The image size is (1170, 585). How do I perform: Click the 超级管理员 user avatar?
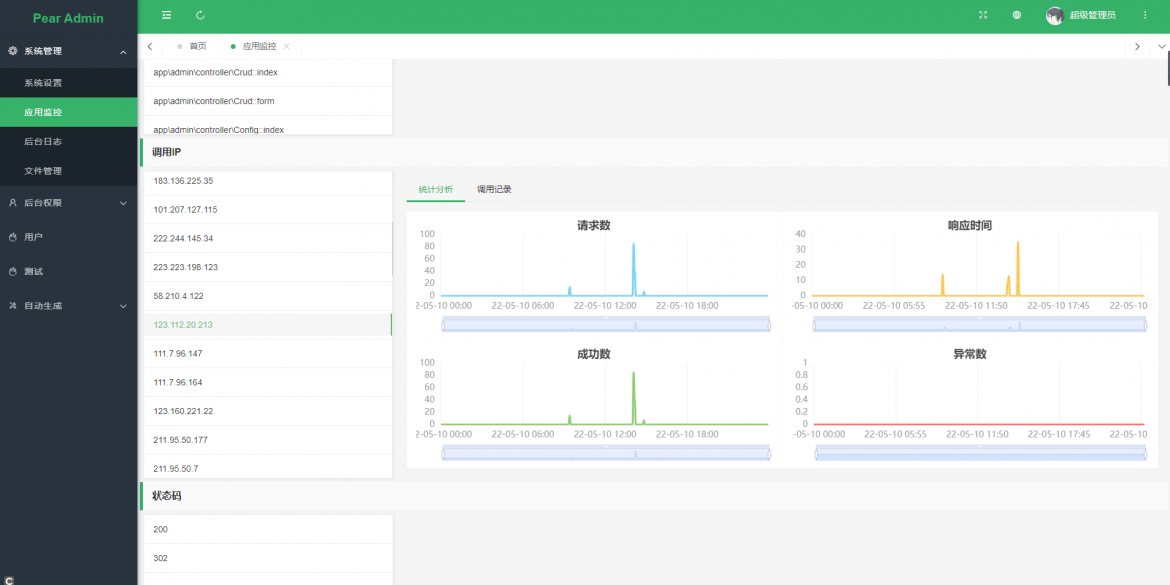(1054, 16)
